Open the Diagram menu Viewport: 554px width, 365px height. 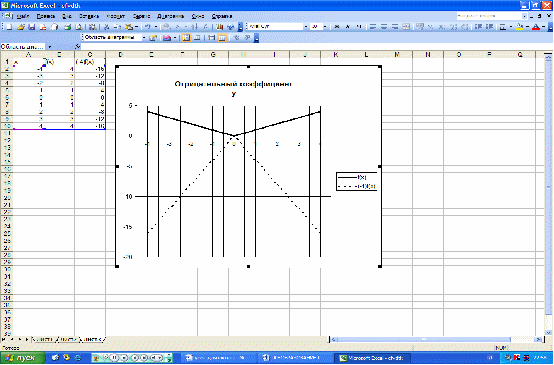tap(171, 16)
